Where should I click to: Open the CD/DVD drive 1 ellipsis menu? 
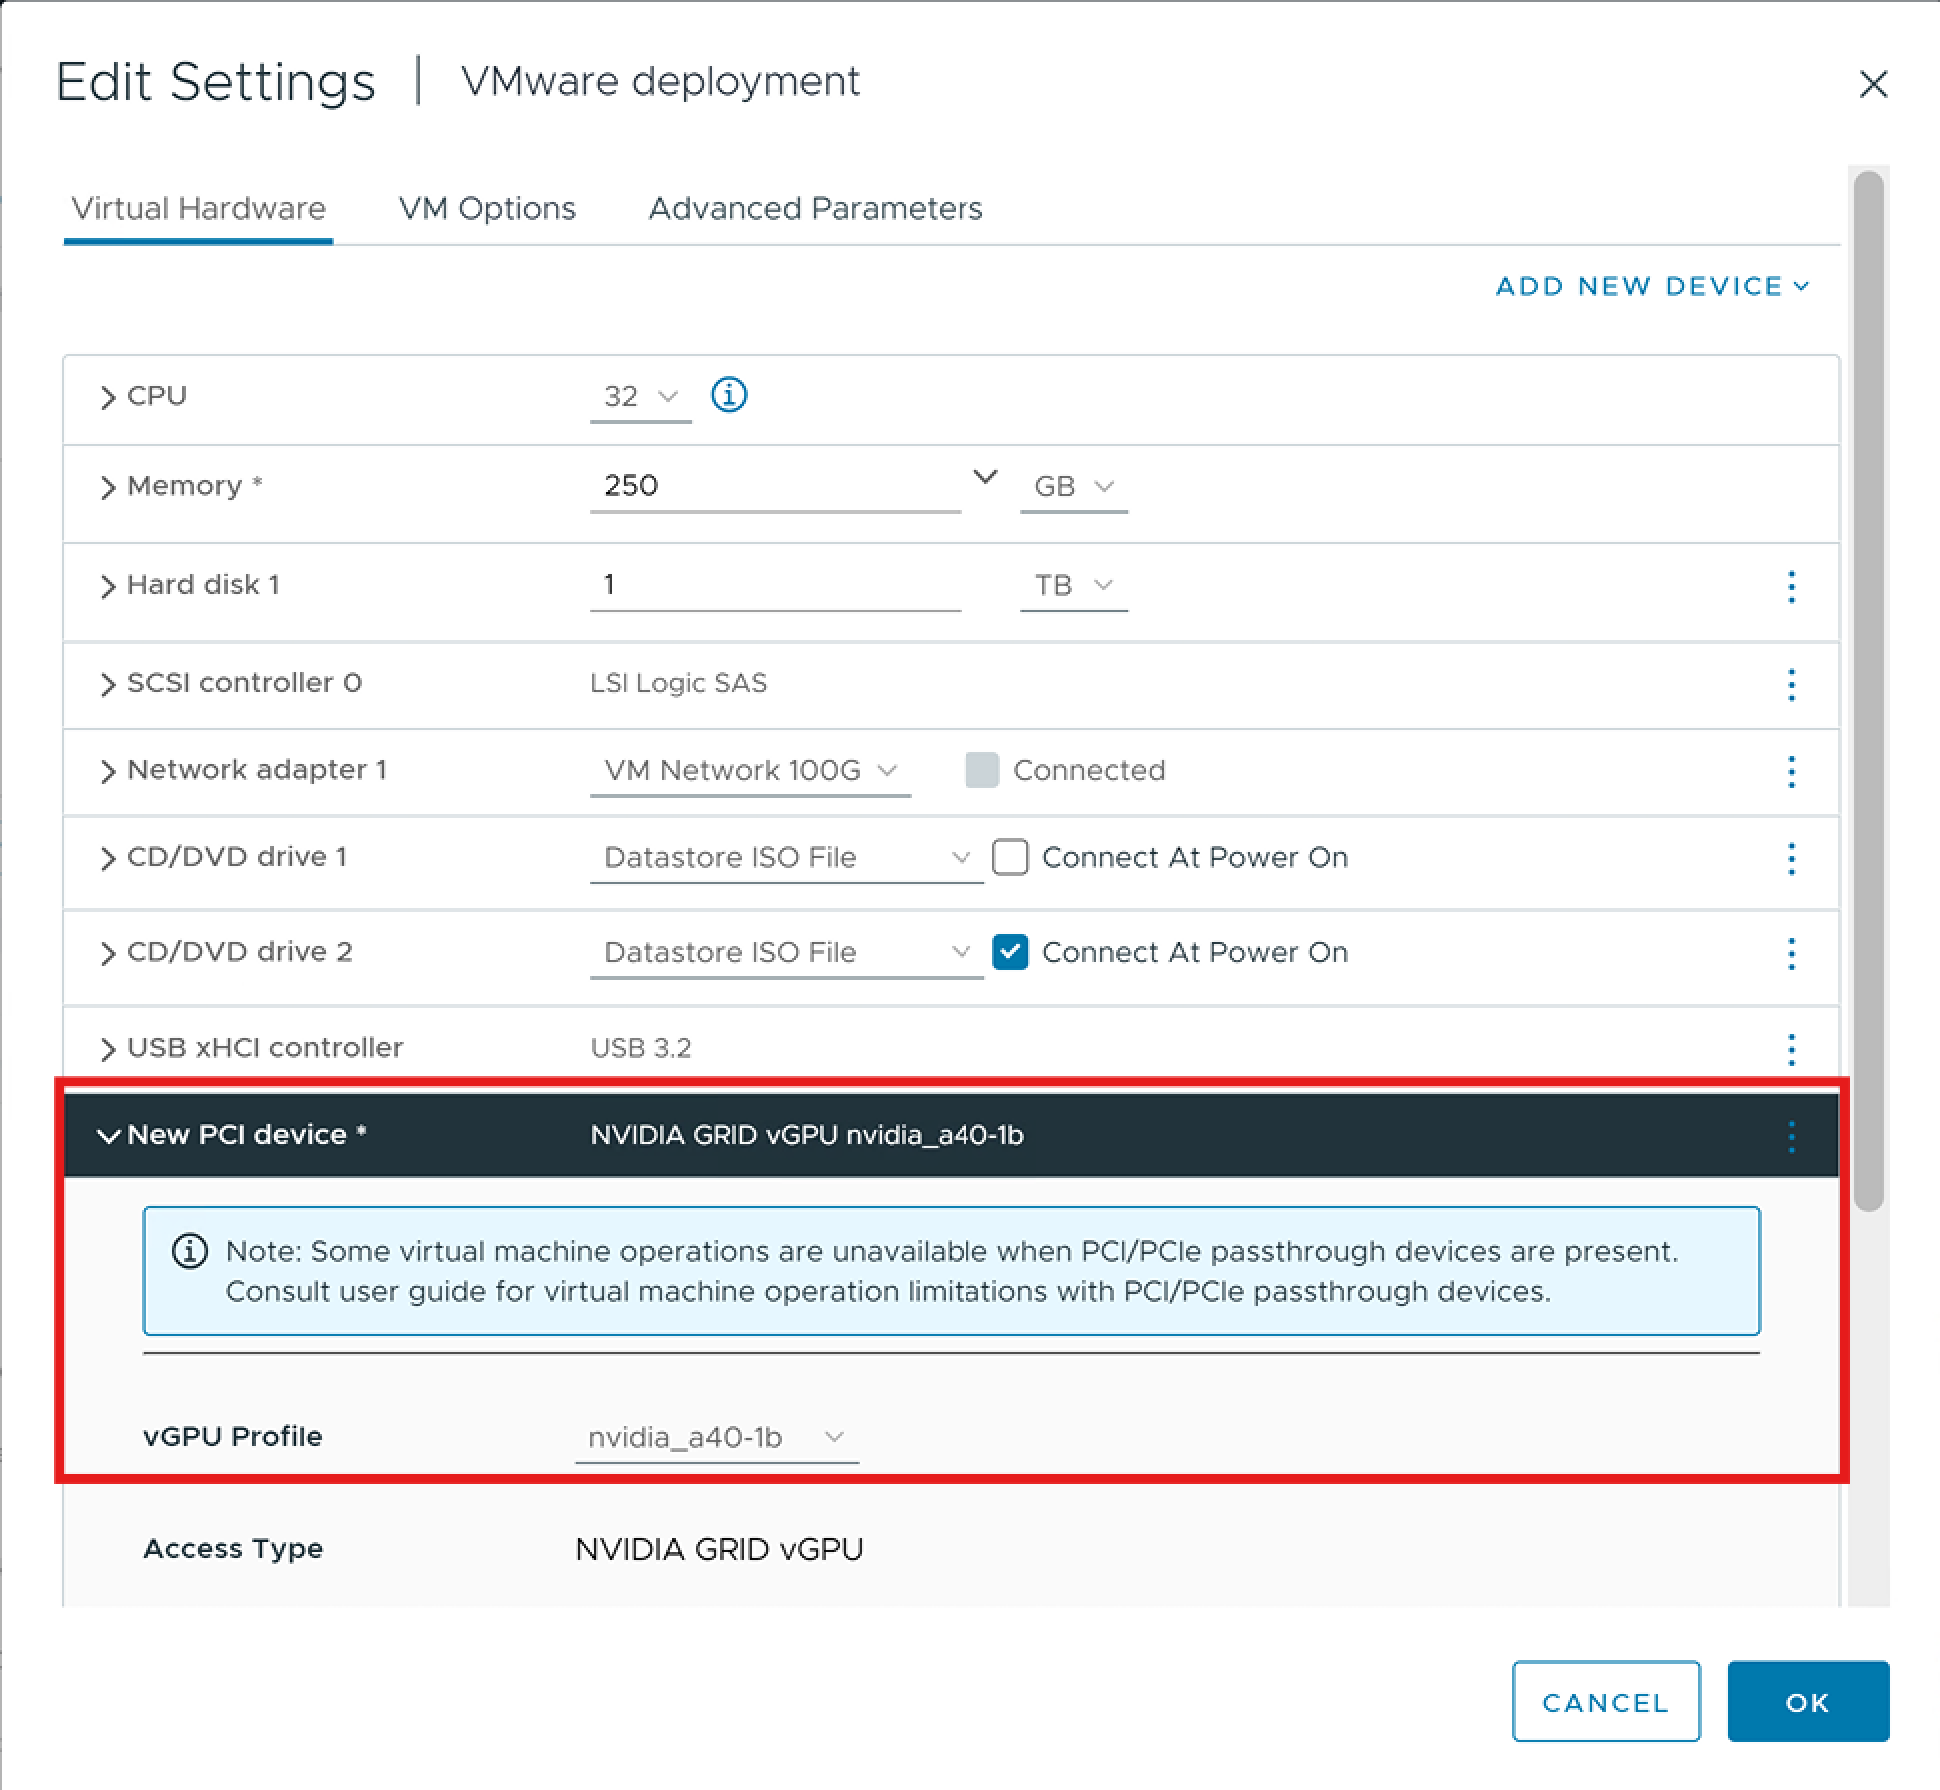click(x=1790, y=858)
